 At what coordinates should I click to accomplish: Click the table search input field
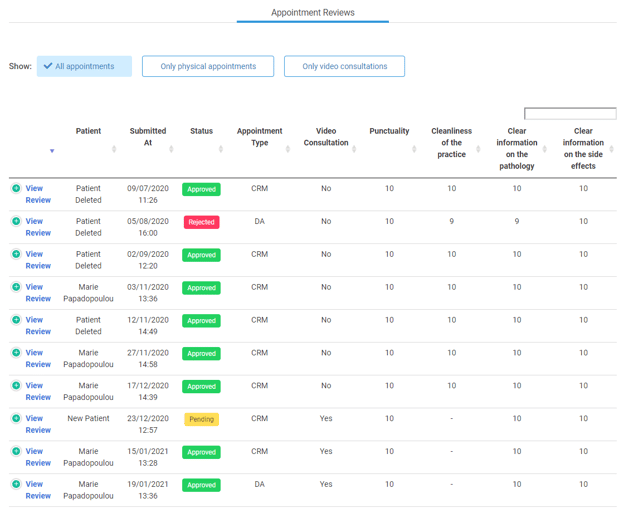click(570, 114)
